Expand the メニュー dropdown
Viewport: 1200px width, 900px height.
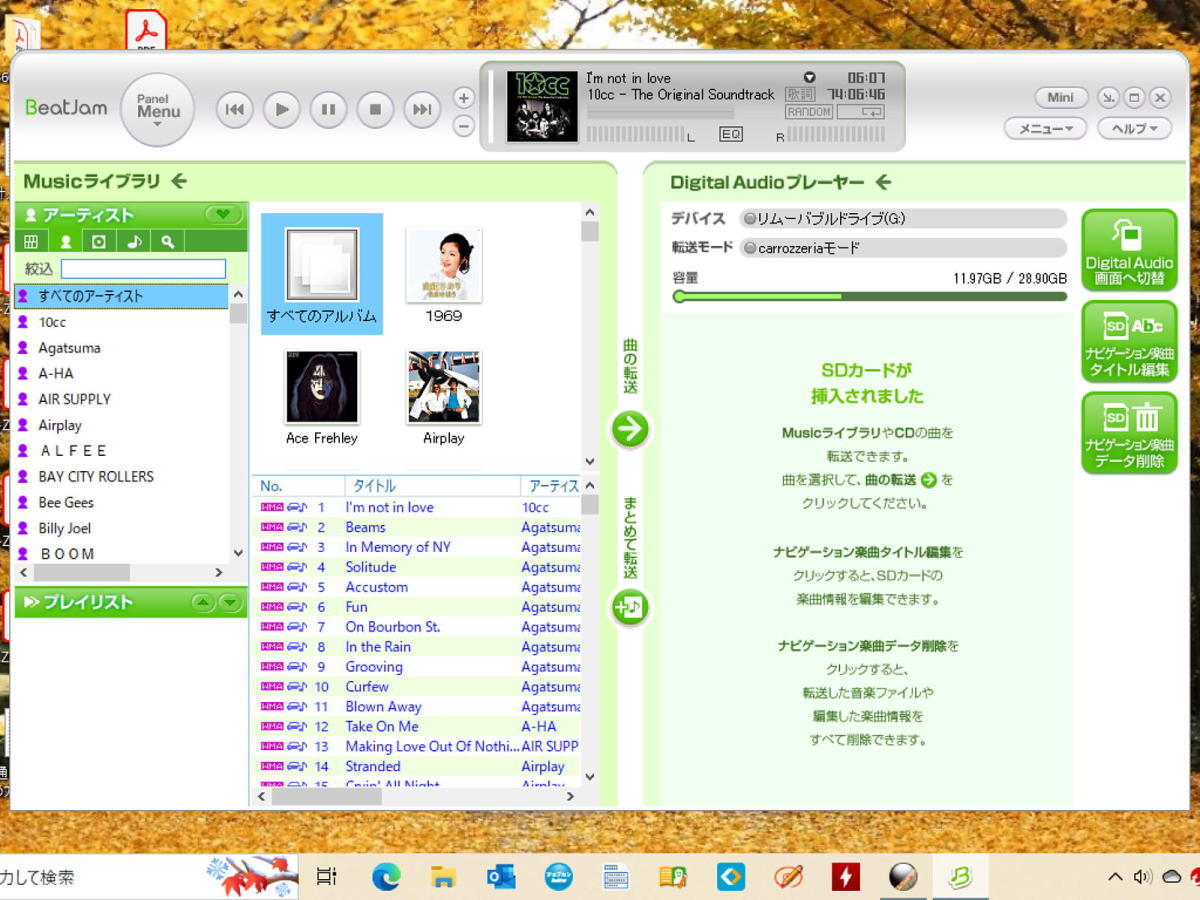point(1045,129)
